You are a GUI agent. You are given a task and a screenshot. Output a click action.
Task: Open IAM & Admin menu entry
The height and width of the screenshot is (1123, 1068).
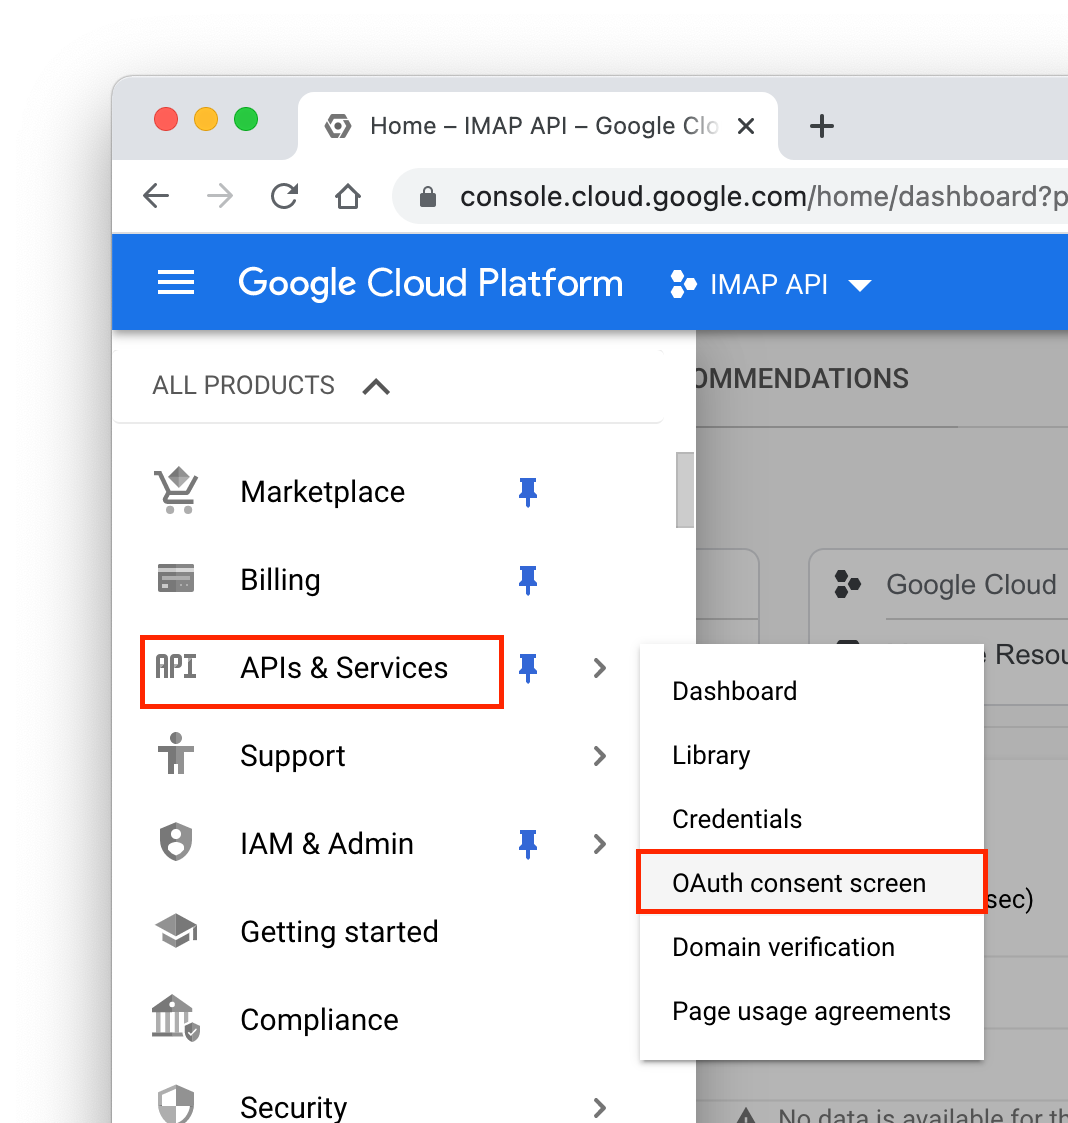[x=327, y=844]
